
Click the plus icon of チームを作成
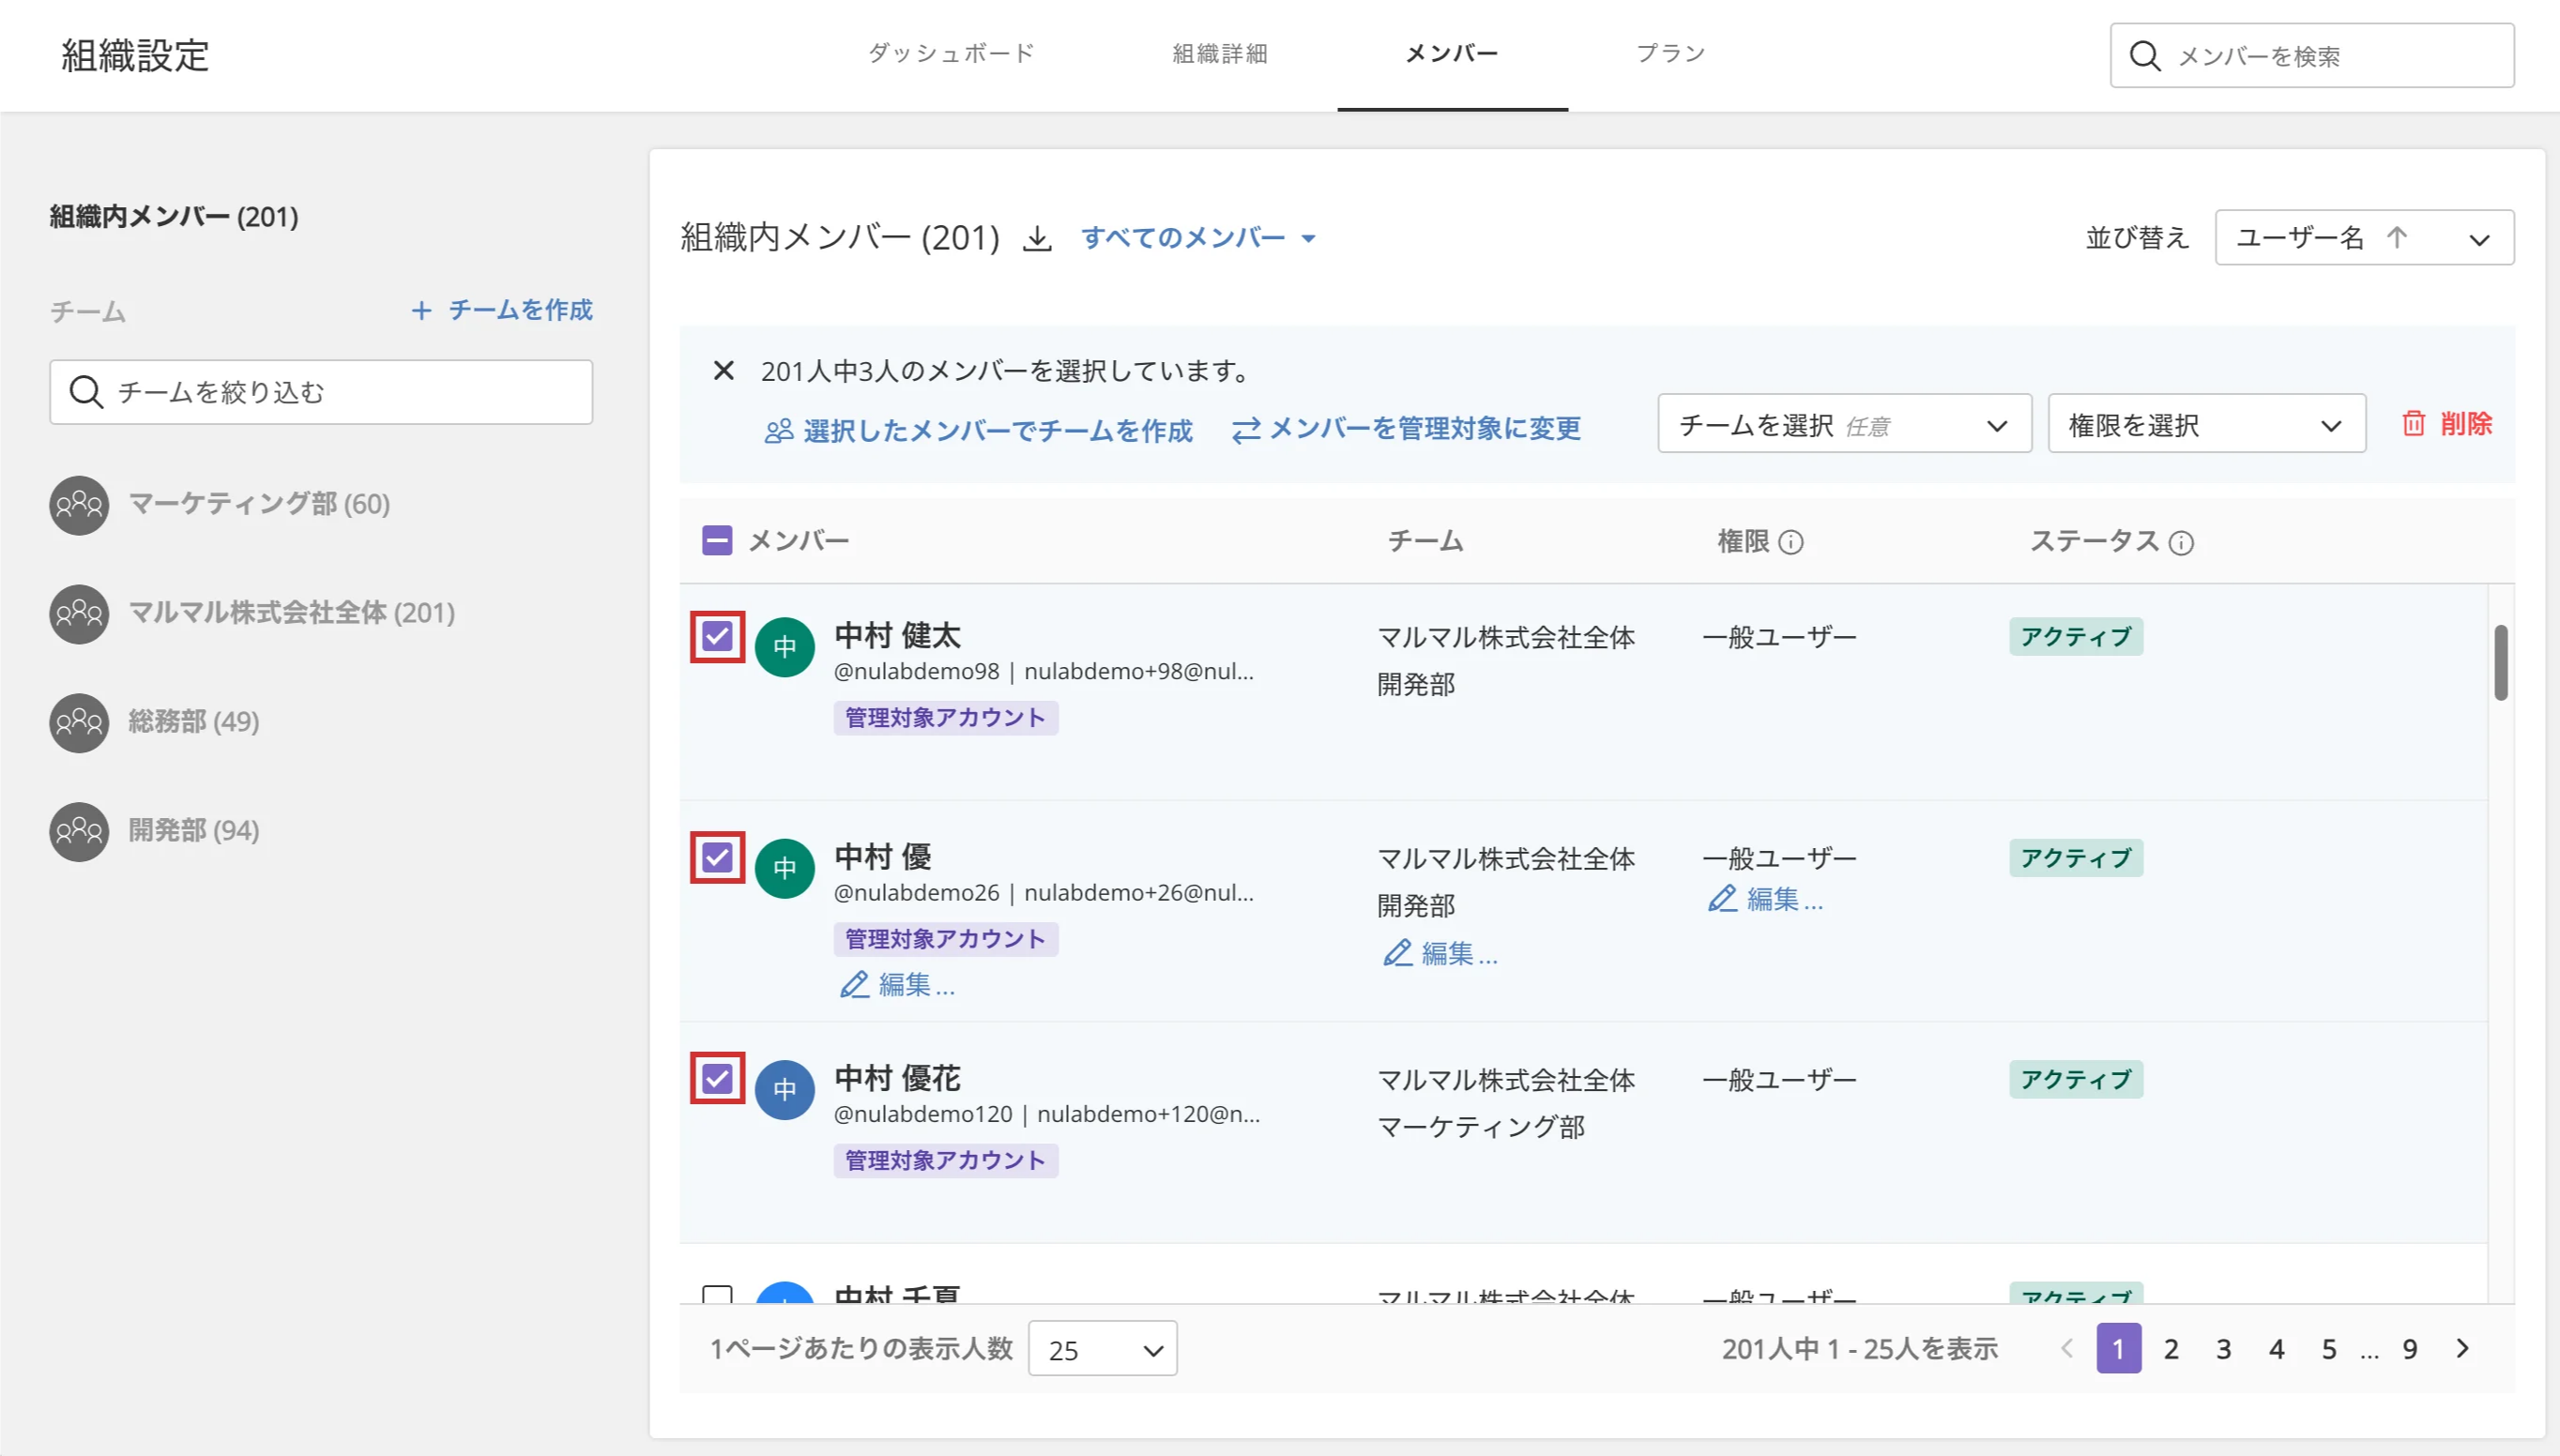pos(421,311)
